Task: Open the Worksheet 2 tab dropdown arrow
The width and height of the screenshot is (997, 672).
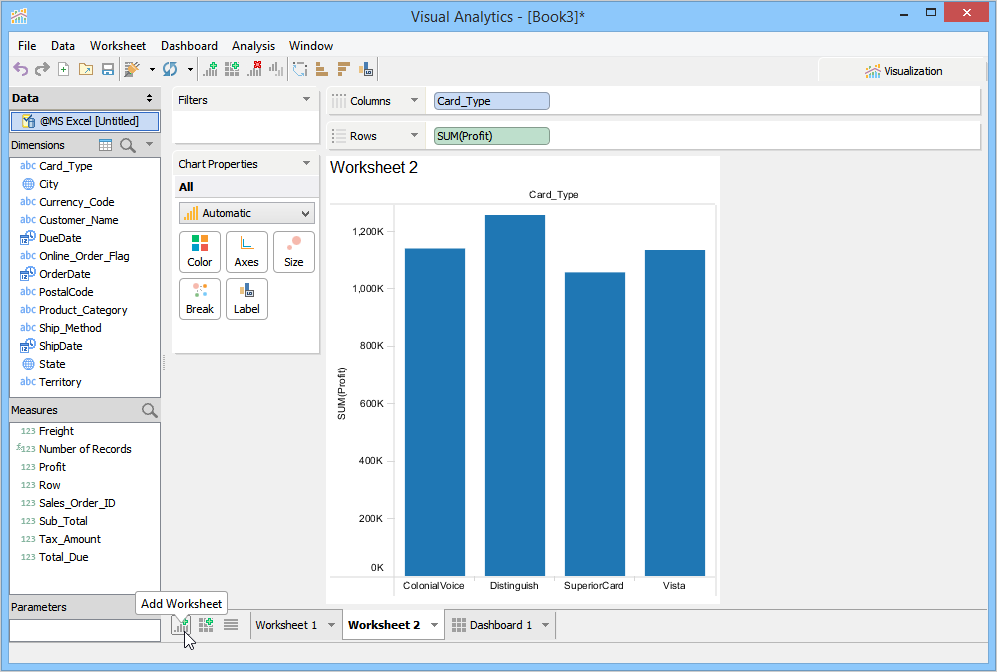Action: (x=434, y=625)
